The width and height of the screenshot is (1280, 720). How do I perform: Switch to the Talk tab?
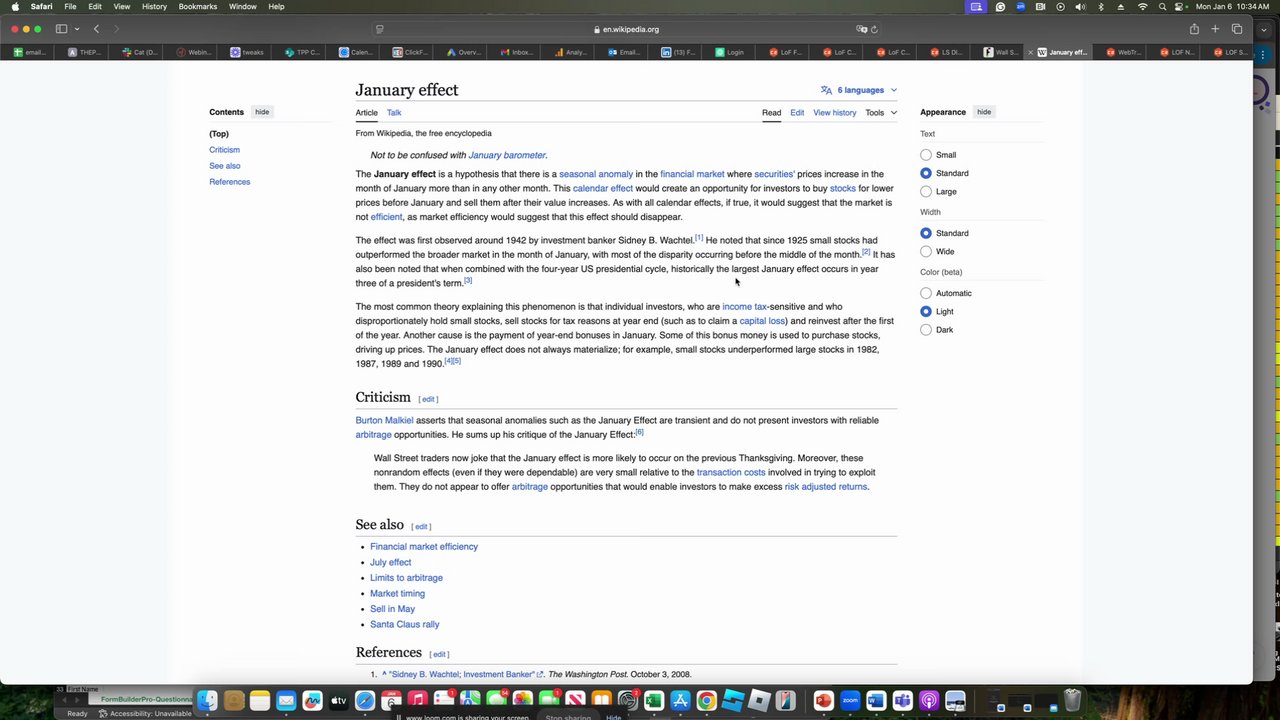point(394,113)
